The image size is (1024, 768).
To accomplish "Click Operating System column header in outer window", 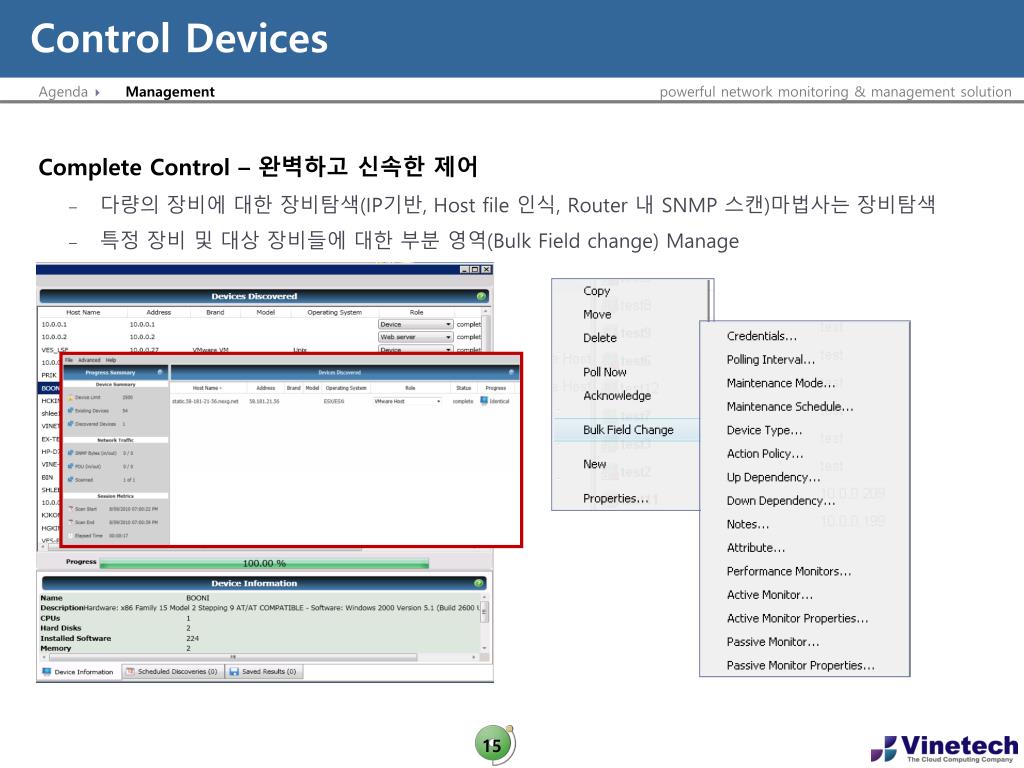I will pos(334,312).
